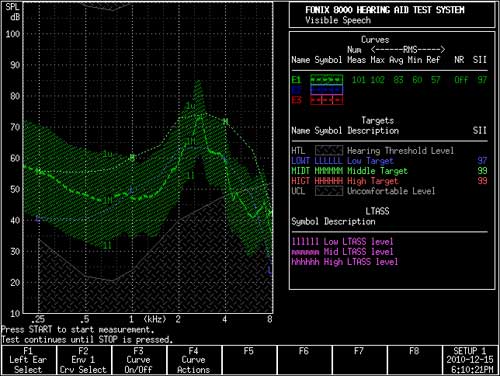Click the E1 curve name label
The width and height of the screenshot is (500, 376).
coord(296,80)
